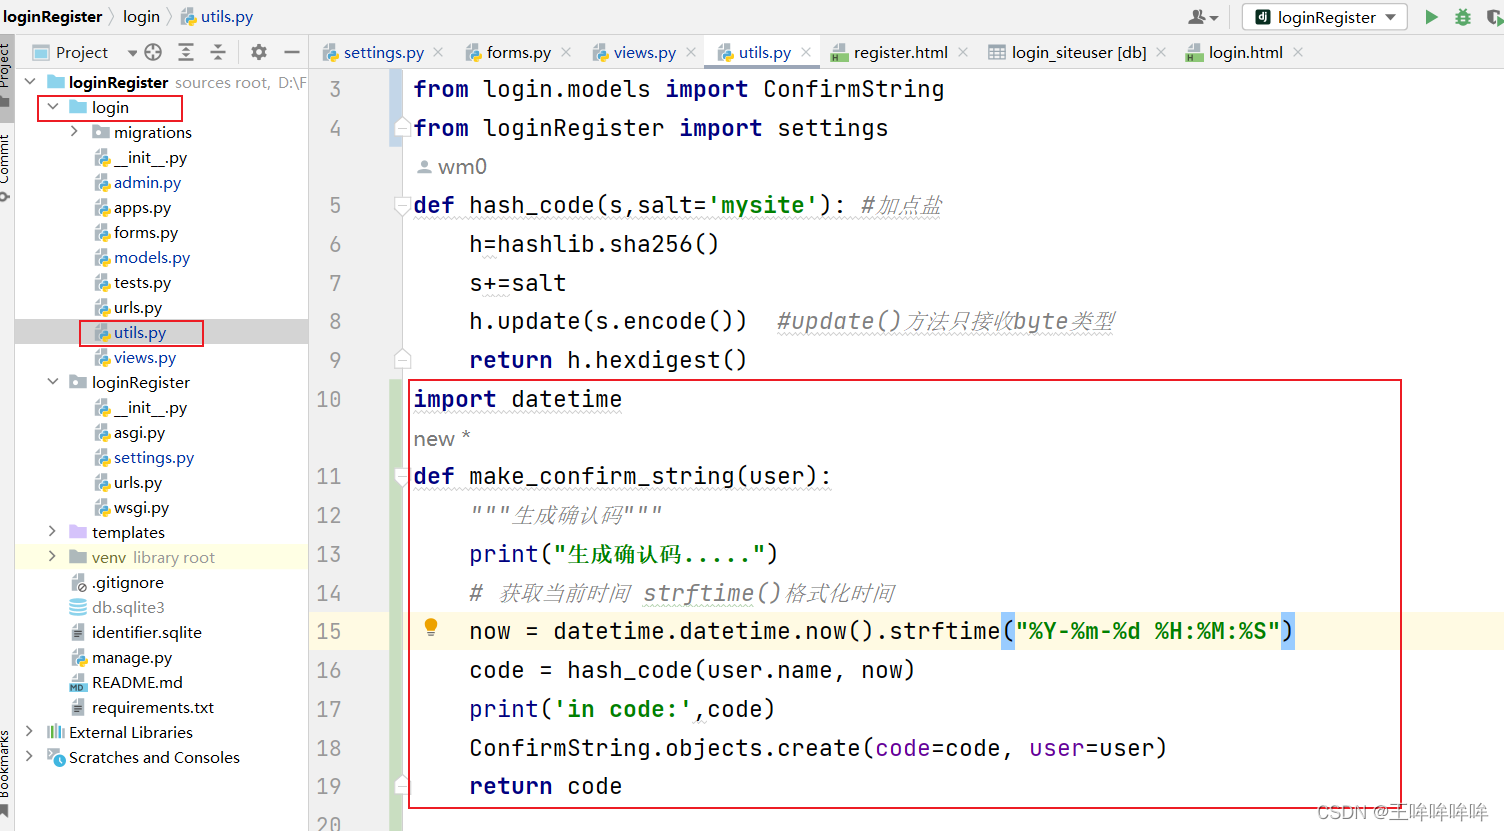Expand Scratches and Consoles node
Image resolution: width=1504 pixels, height=831 pixels.
30,757
